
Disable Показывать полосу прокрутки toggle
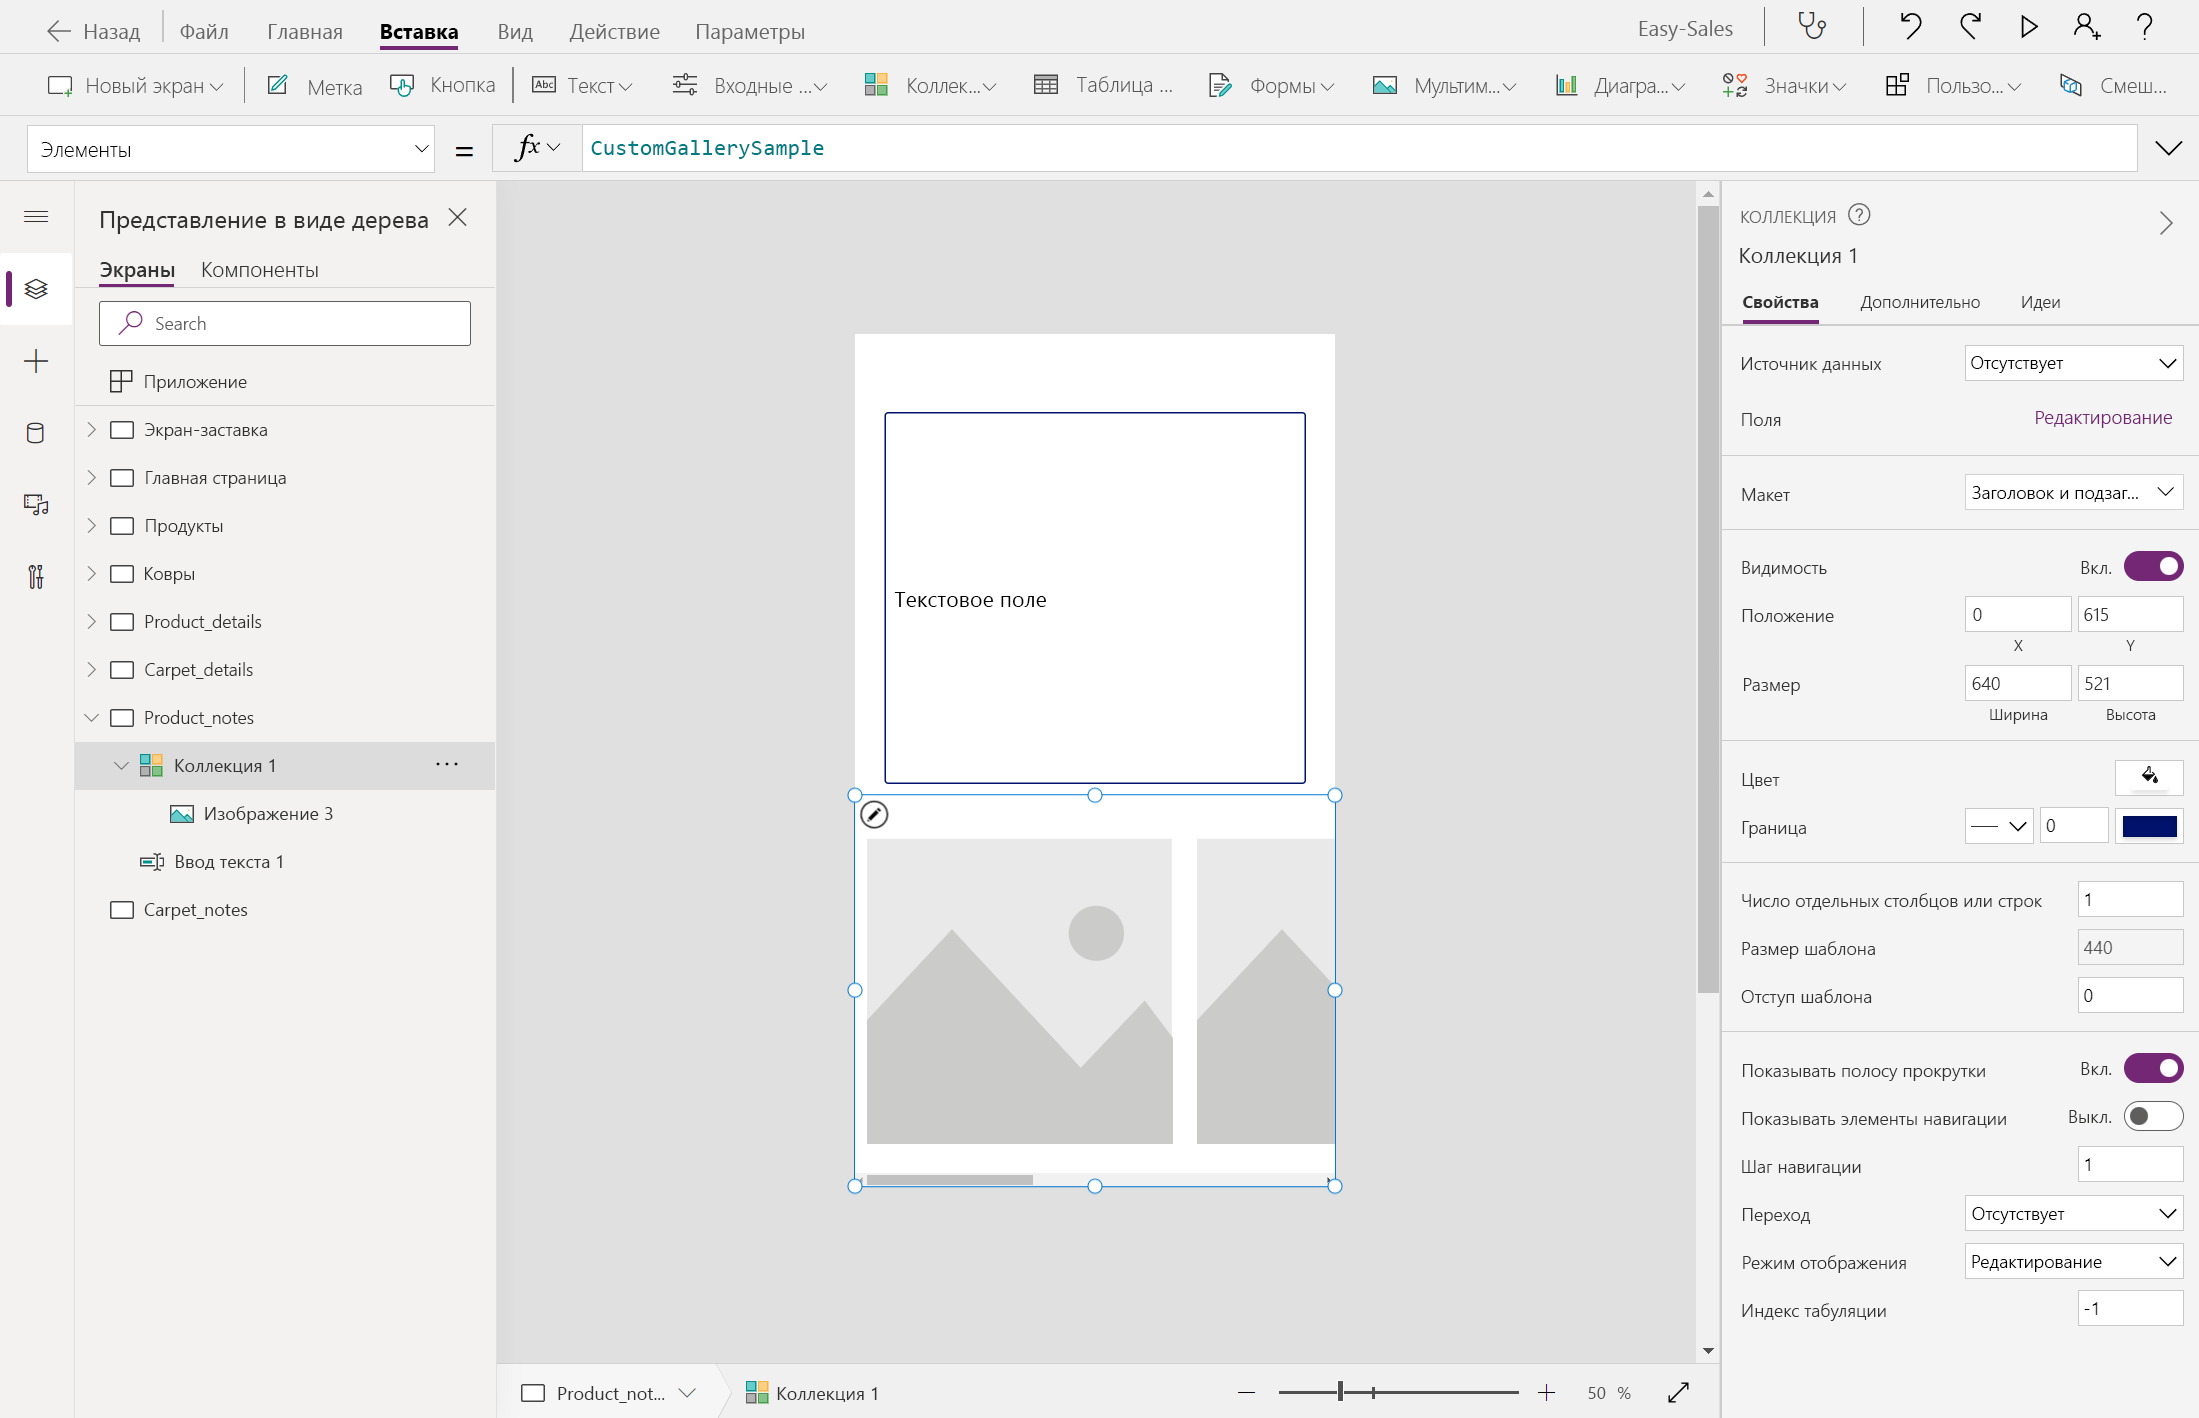point(2153,1069)
